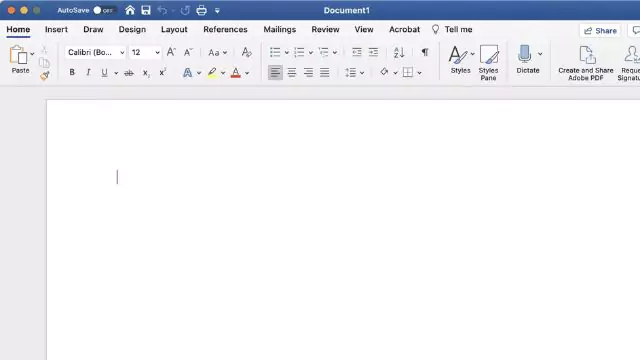Toggle left alignment button
The height and width of the screenshot is (360, 640).
click(x=275, y=73)
